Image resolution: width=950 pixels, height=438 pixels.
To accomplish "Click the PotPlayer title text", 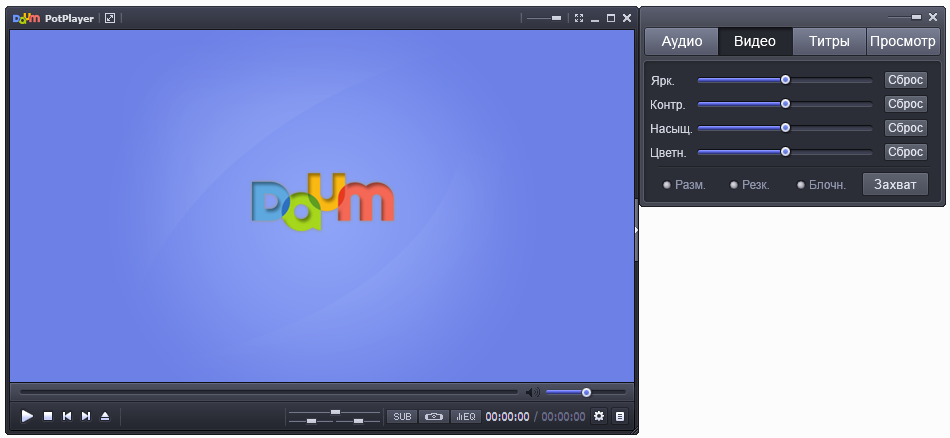I will (70, 18).
